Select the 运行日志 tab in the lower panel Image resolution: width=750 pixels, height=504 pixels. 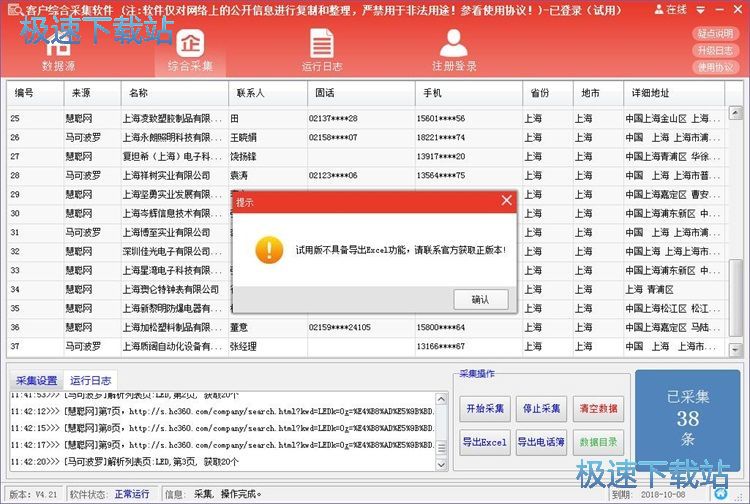tap(91, 381)
